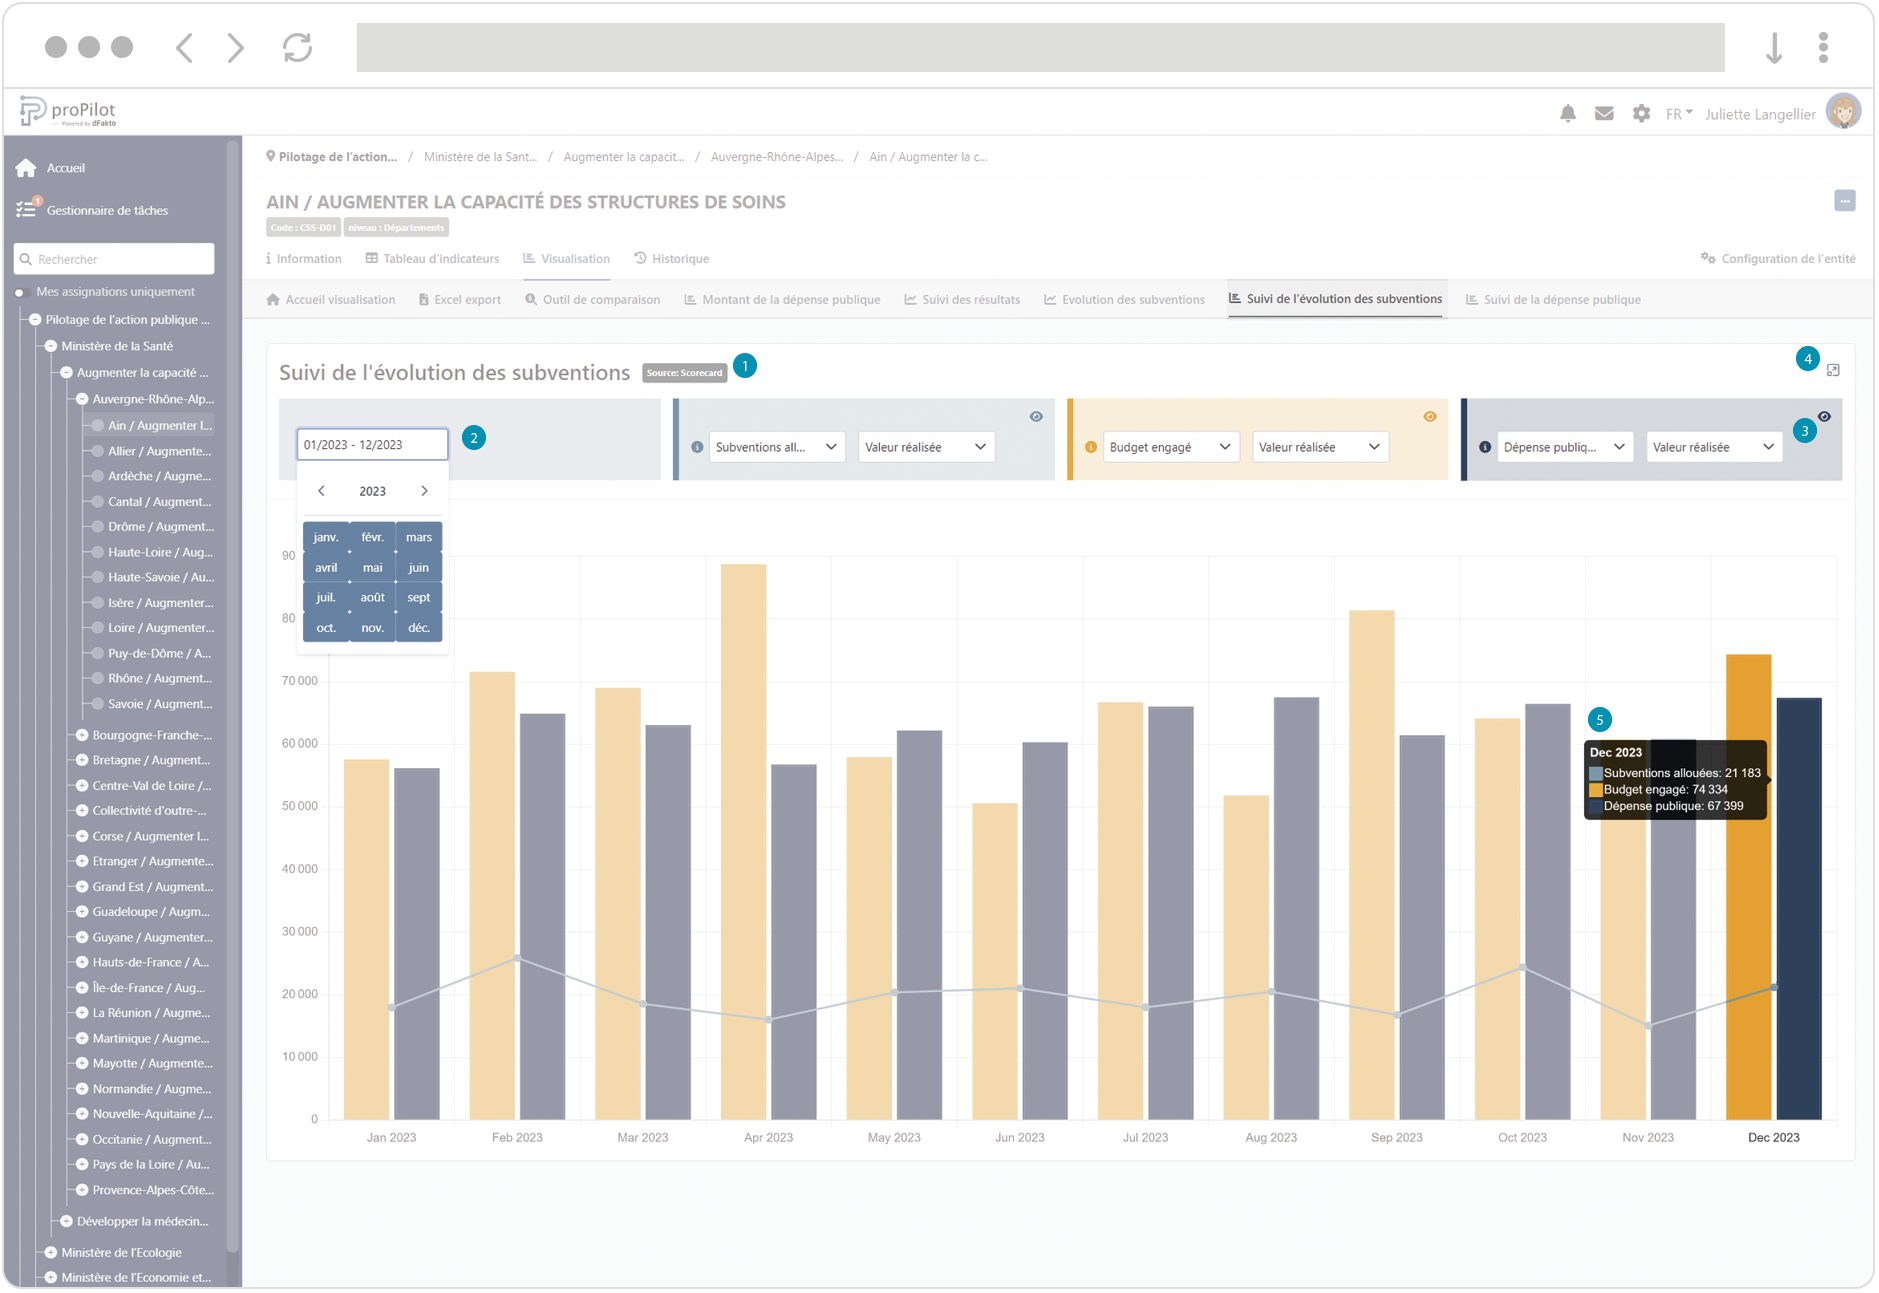1879x1293 pixels.
Task: Click the expand chart fullscreen icon
Action: (1833, 370)
